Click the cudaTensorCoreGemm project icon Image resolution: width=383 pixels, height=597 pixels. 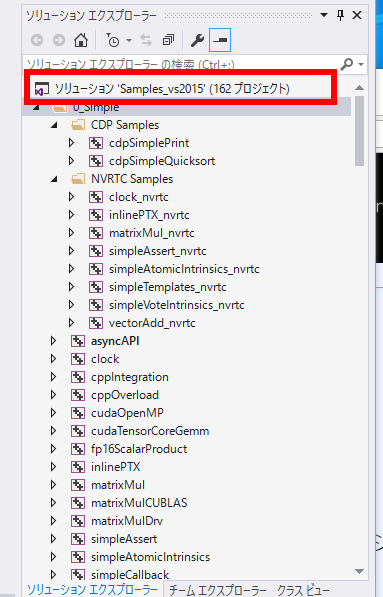pyautogui.click(x=78, y=431)
